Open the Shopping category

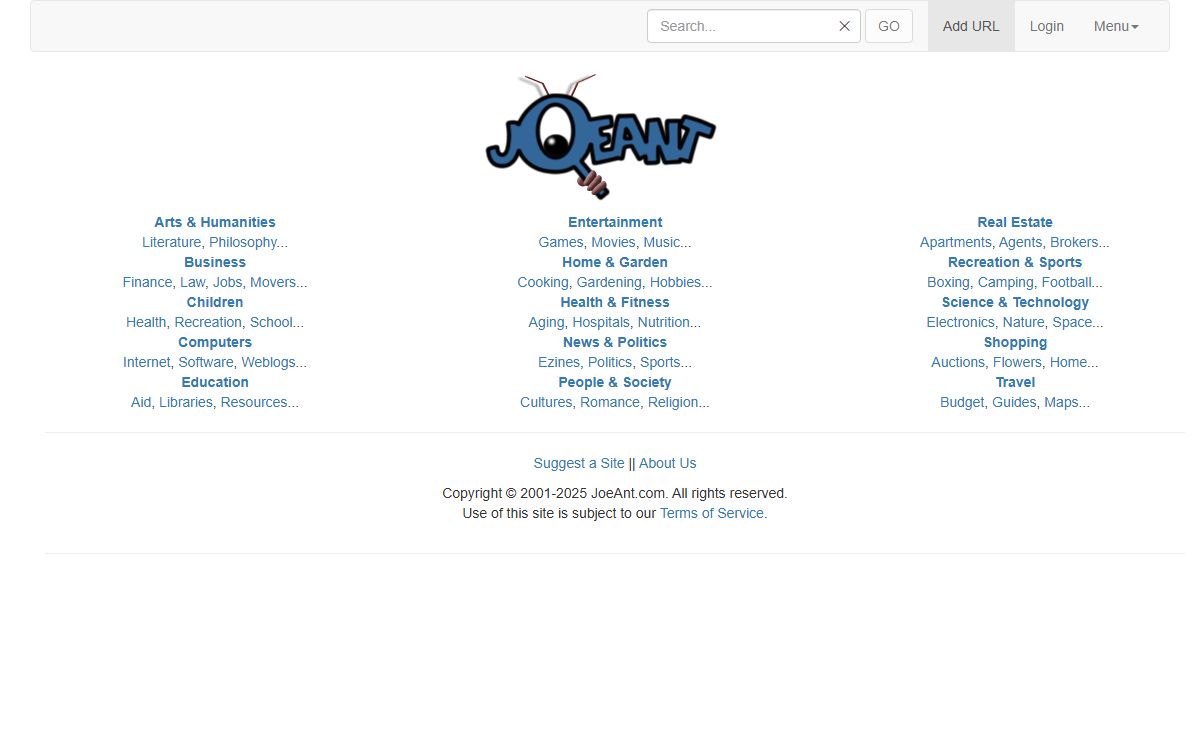click(x=1015, y=342)
